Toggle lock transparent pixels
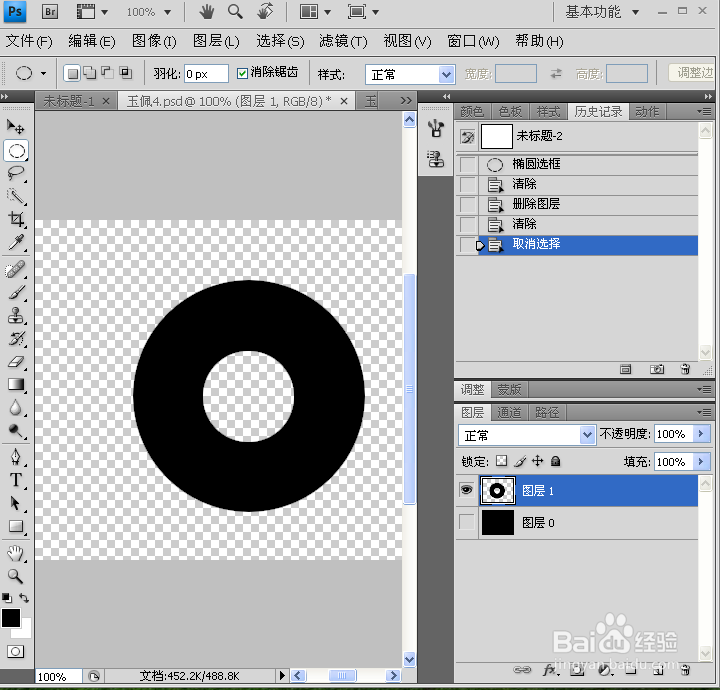The height and width of the screenshot is (690, 720). click(501, 461)
